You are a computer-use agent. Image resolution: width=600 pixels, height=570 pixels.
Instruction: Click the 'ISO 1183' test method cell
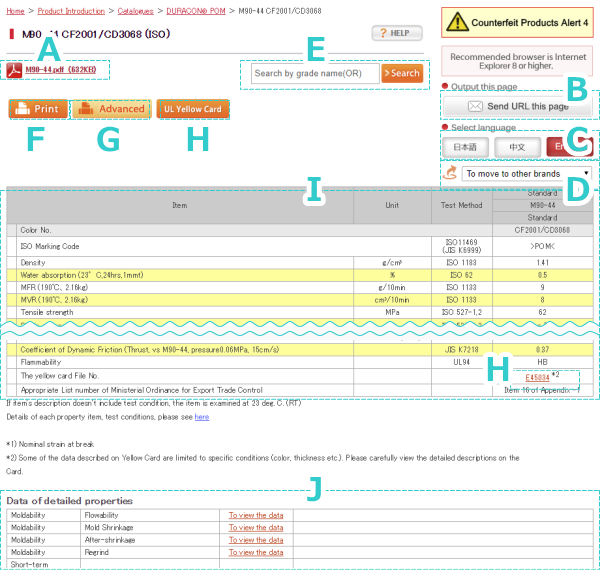pos(461,263)
